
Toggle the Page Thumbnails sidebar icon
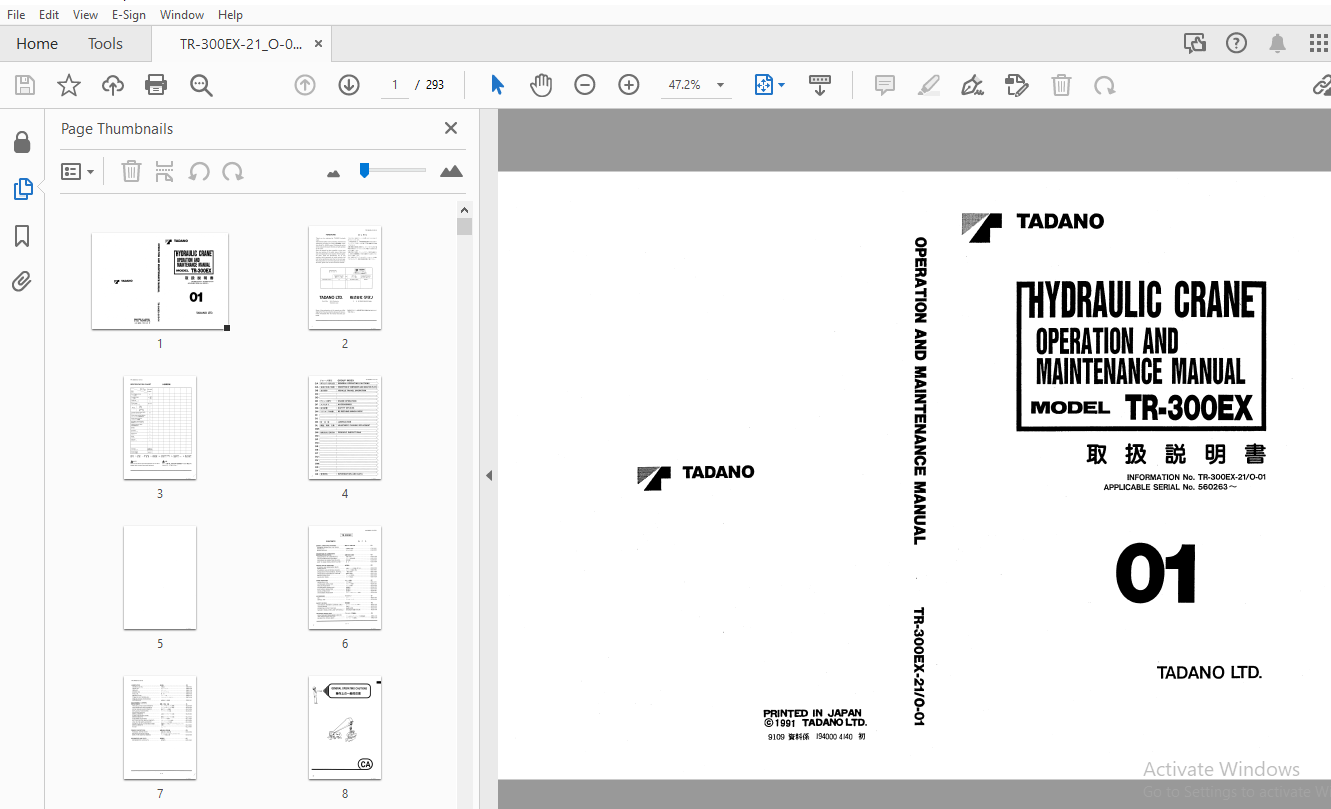[22, 188]
